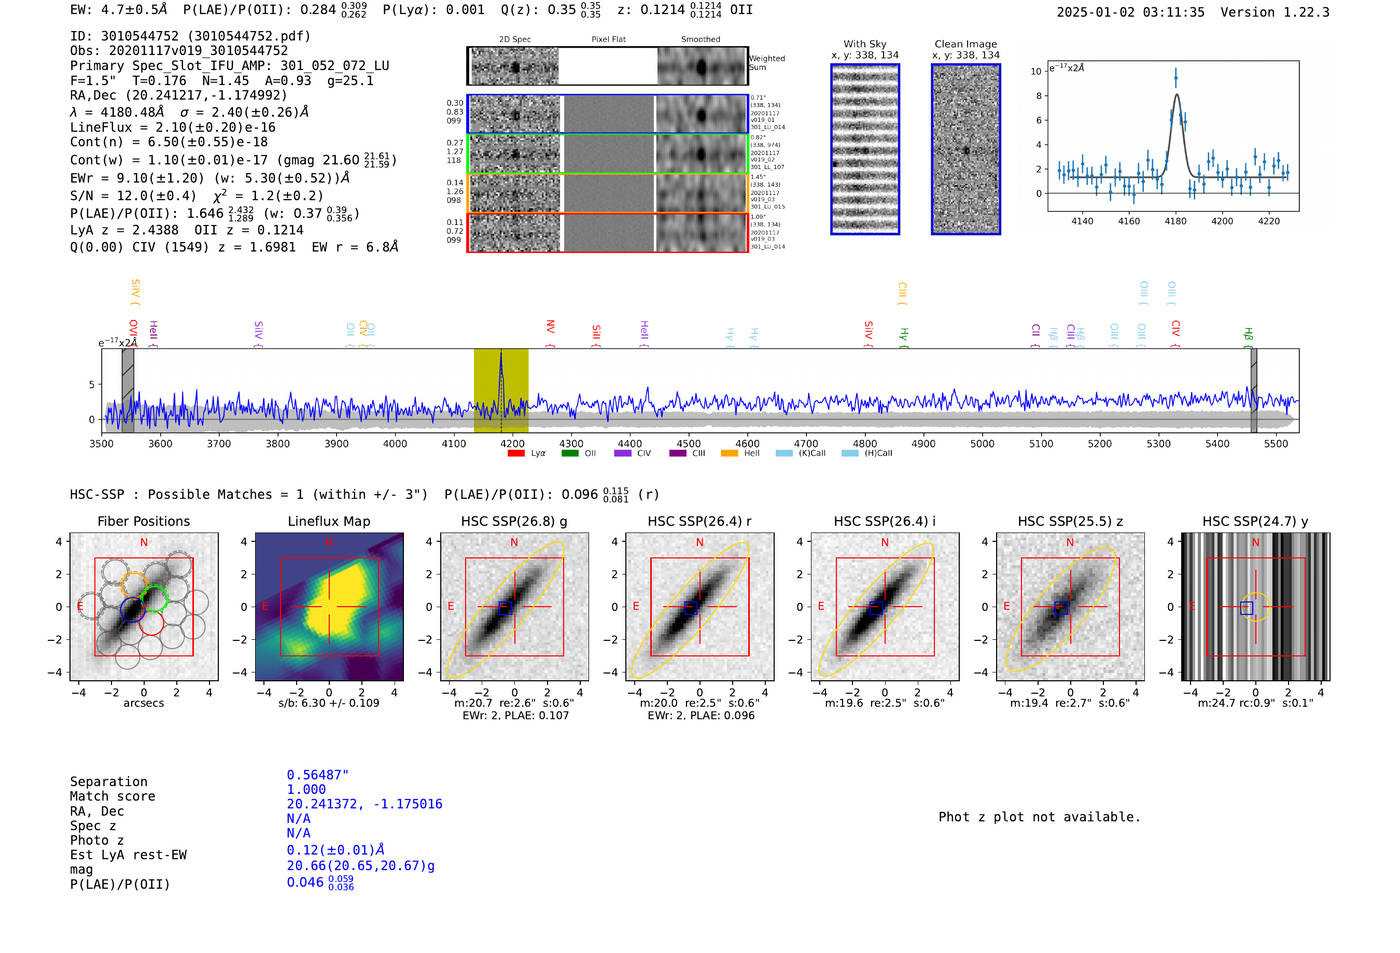The width and height of the screenshot is (1400, 953).
Task: Open the With Sky cutout image
Action: click(x=865, y=149)
